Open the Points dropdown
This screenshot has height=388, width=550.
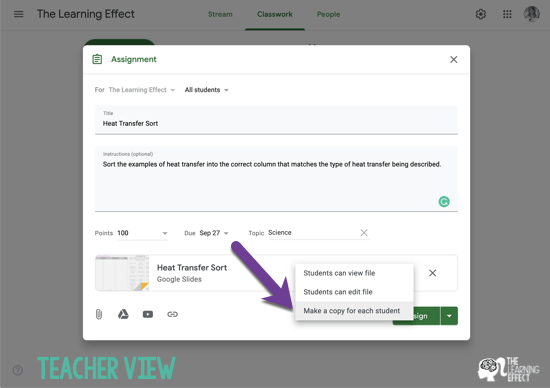click(142, 233)
